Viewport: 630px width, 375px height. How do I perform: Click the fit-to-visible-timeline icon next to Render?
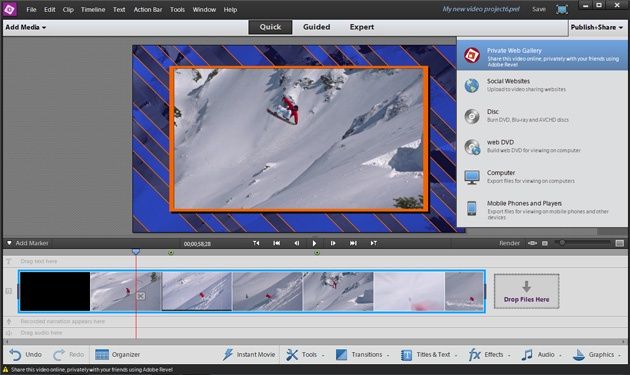coord(532,243)
